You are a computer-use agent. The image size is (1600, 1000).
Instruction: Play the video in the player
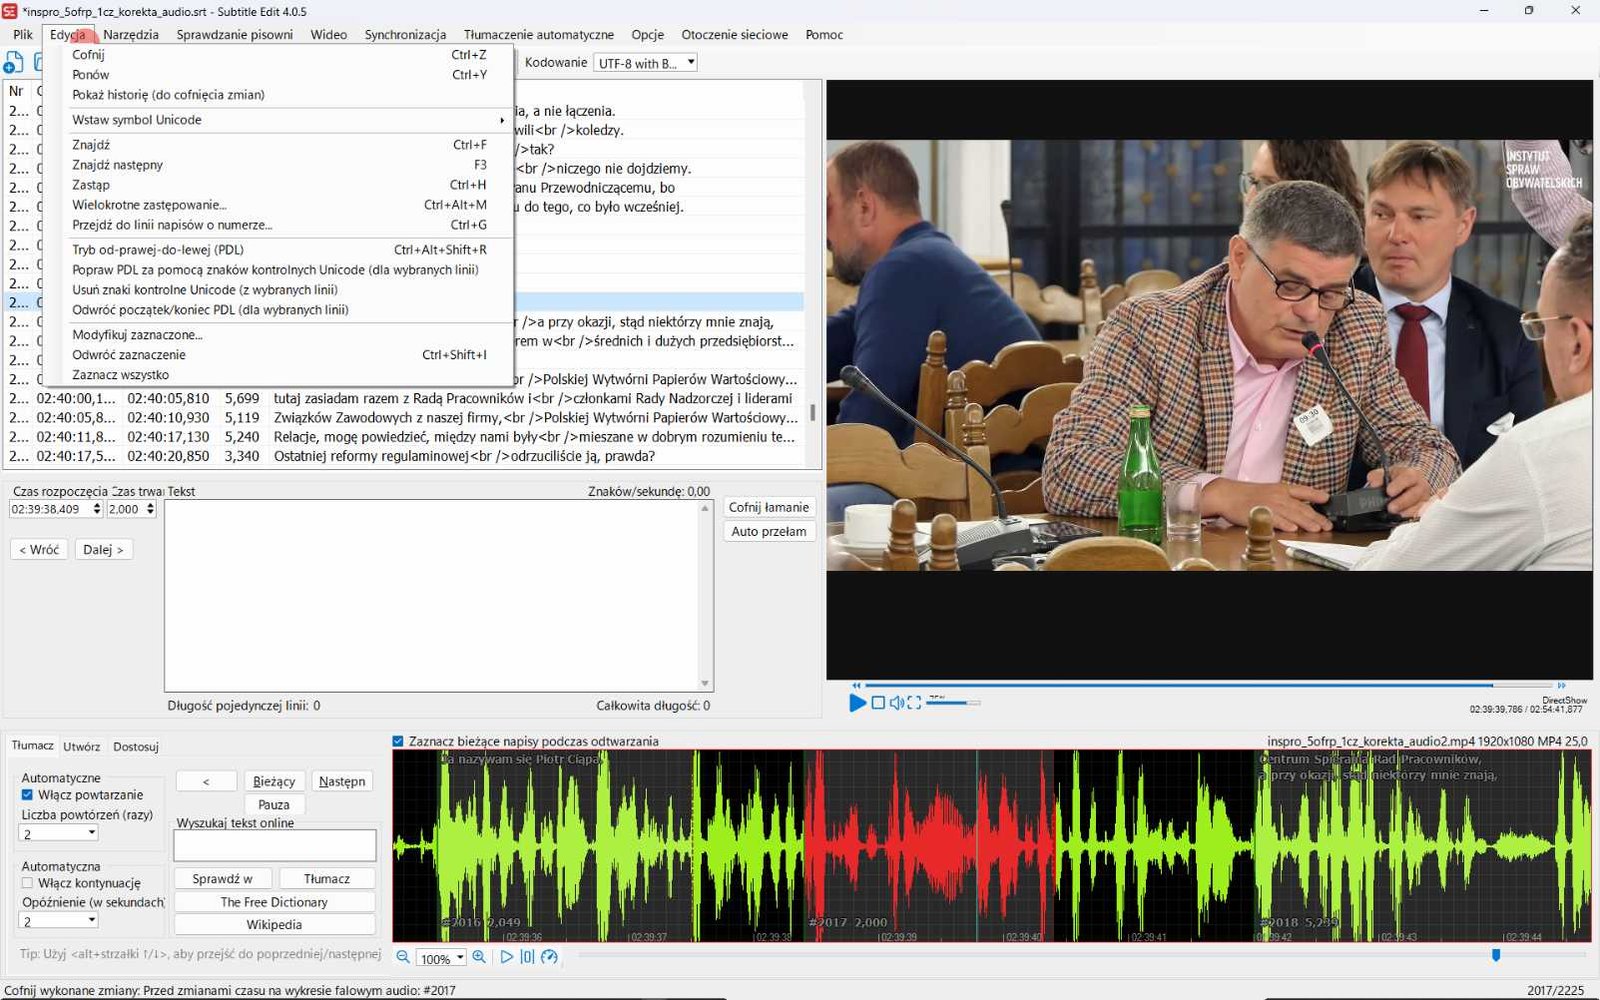pyautogui.click(x=857, y=703)
